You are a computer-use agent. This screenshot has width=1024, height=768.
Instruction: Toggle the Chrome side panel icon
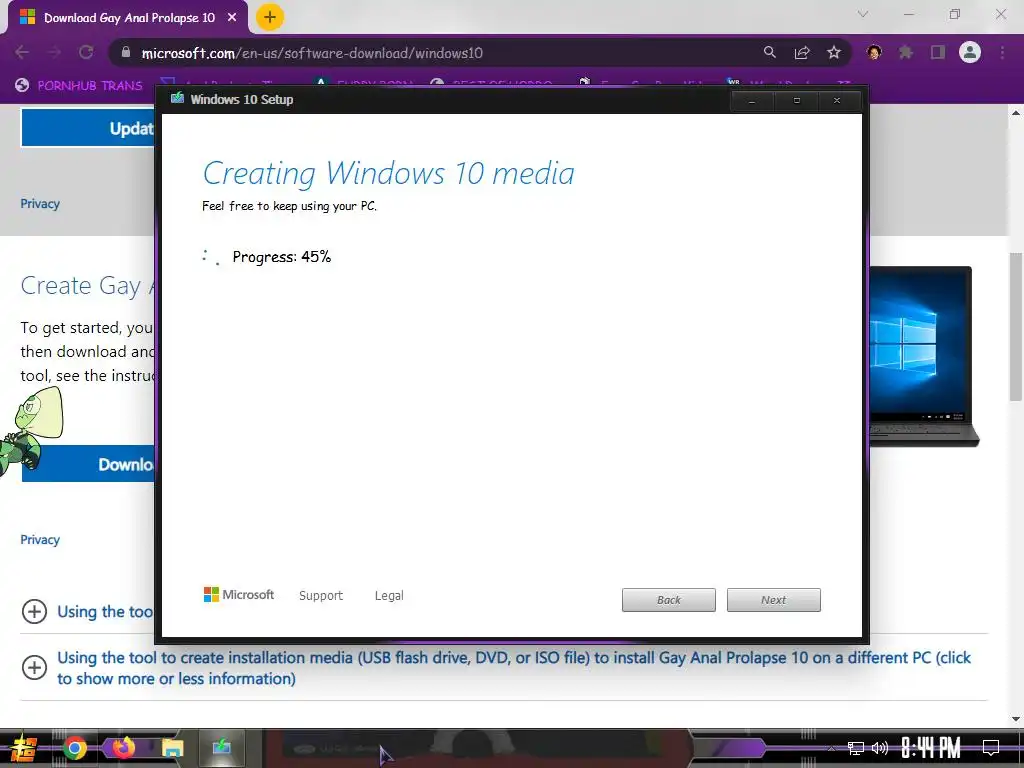(x=938, y=52)
